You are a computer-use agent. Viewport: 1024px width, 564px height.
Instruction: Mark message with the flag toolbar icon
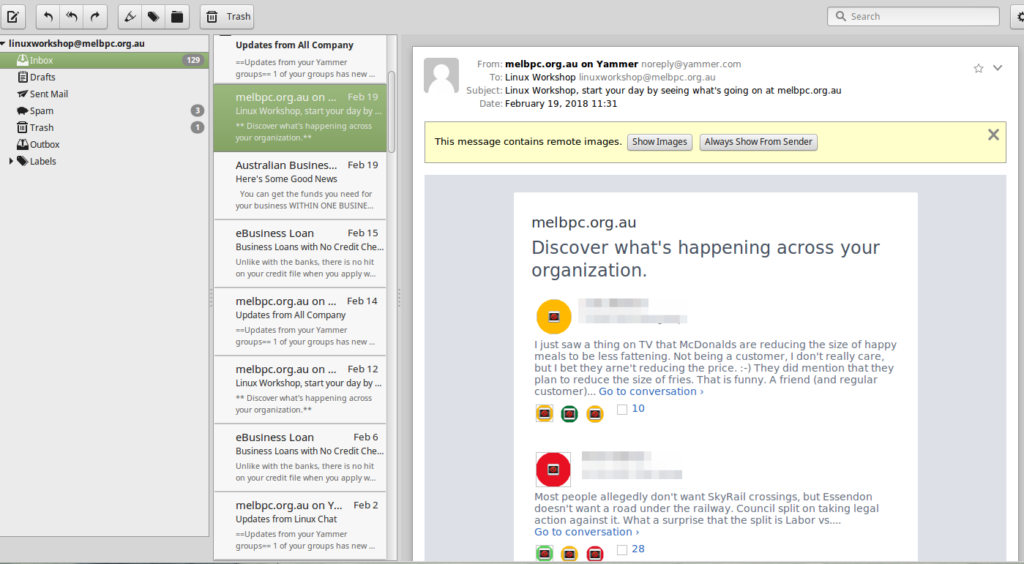pyautogui.click(x=130, y=16)
